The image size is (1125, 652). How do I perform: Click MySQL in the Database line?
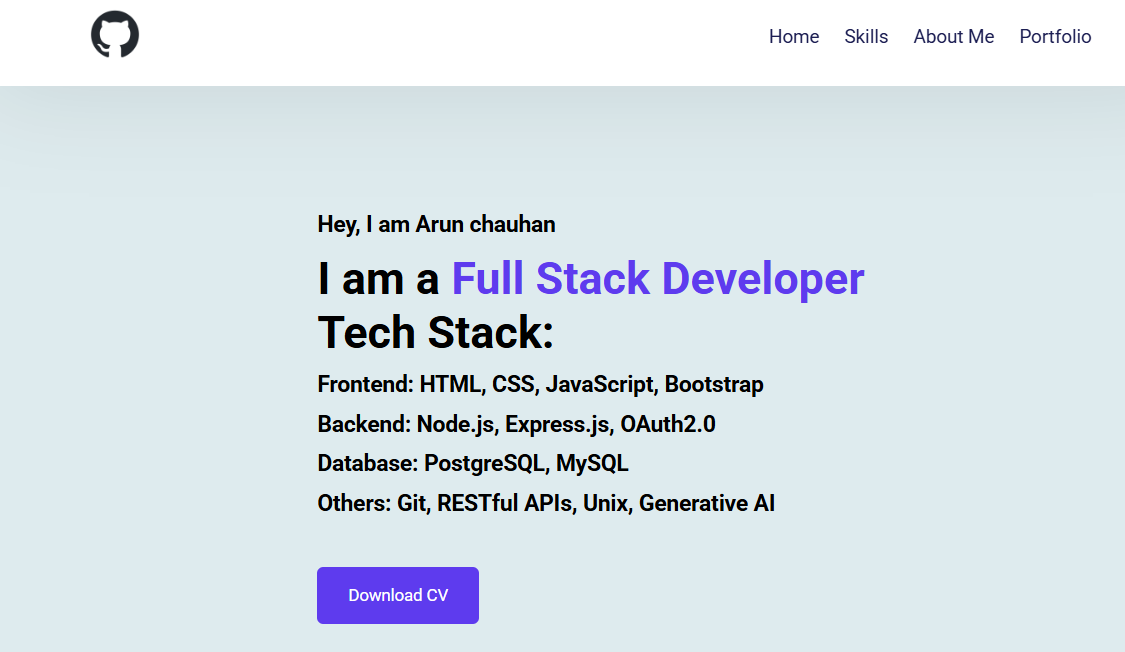[x=592, y=463]
